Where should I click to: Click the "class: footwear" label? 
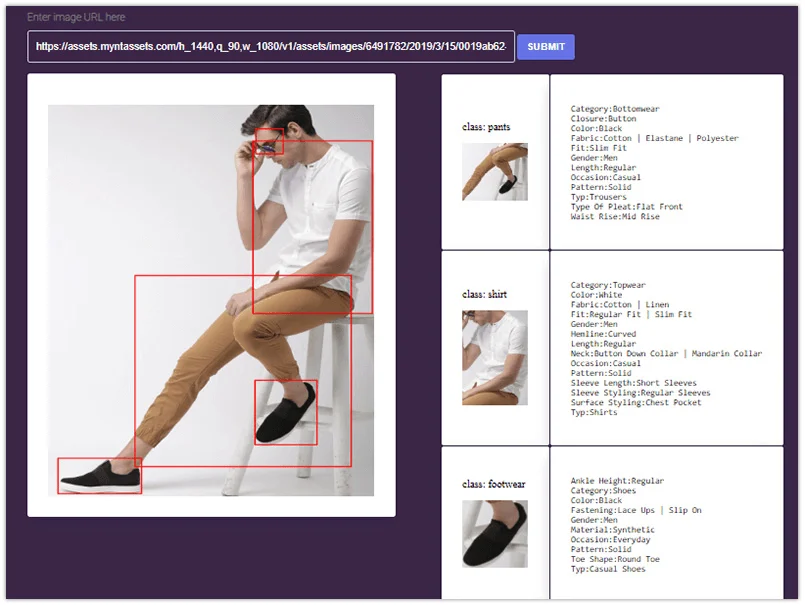pos(493,484)
